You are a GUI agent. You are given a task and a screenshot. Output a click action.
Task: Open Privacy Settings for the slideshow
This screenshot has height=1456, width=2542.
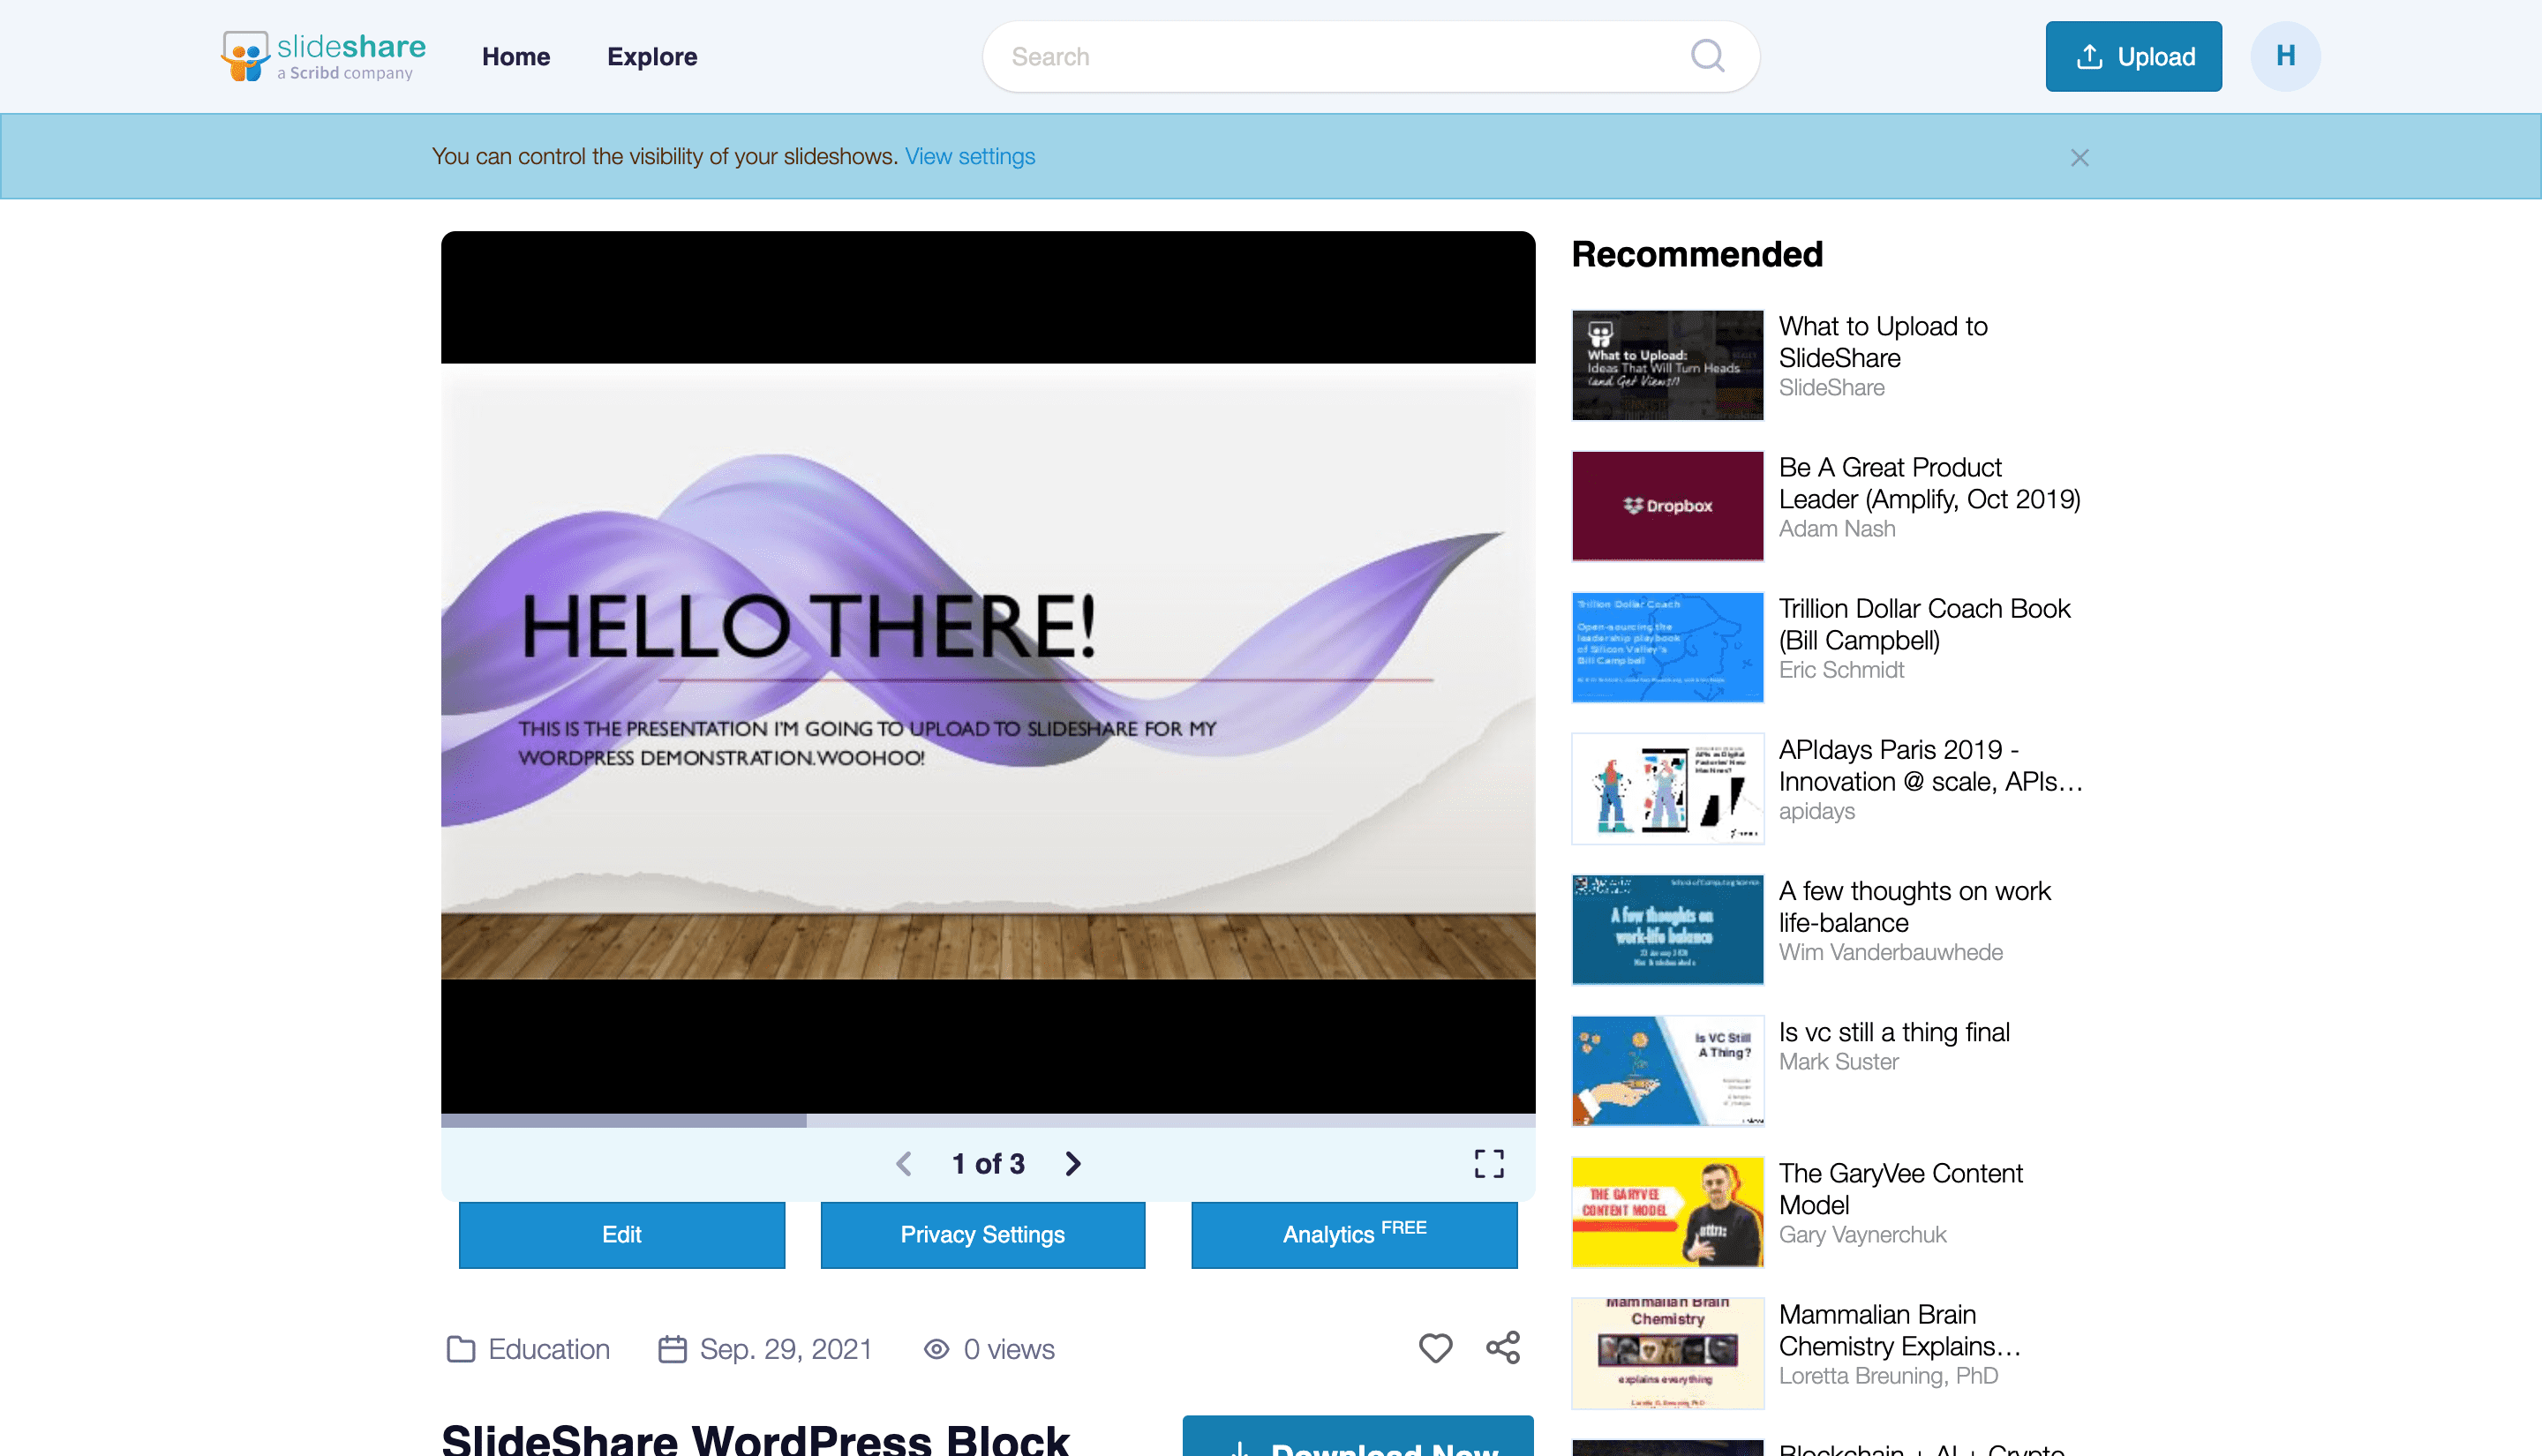(x=982, y=1234)
